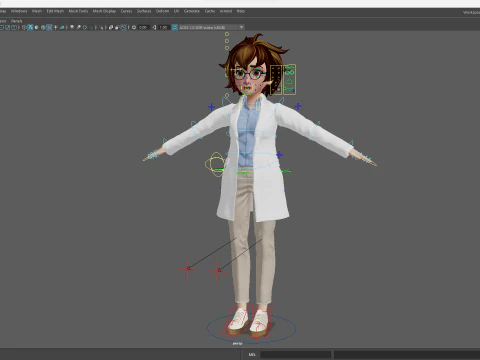Select the blue cross control near right shoulder
The image size is (480, 360).
(298, 106)
